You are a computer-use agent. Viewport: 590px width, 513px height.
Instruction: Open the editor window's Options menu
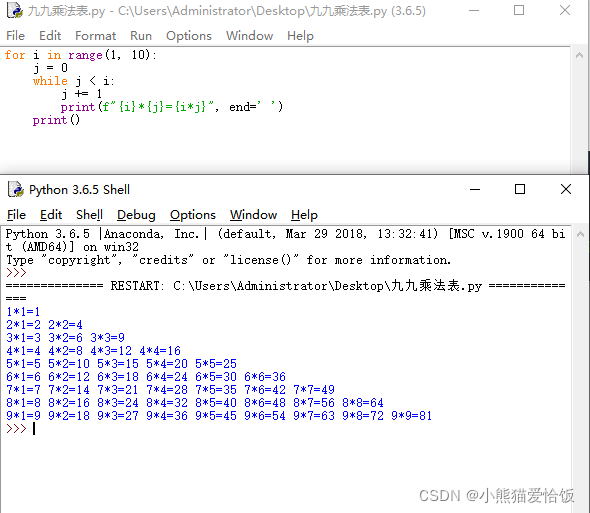tap(189, 36)
